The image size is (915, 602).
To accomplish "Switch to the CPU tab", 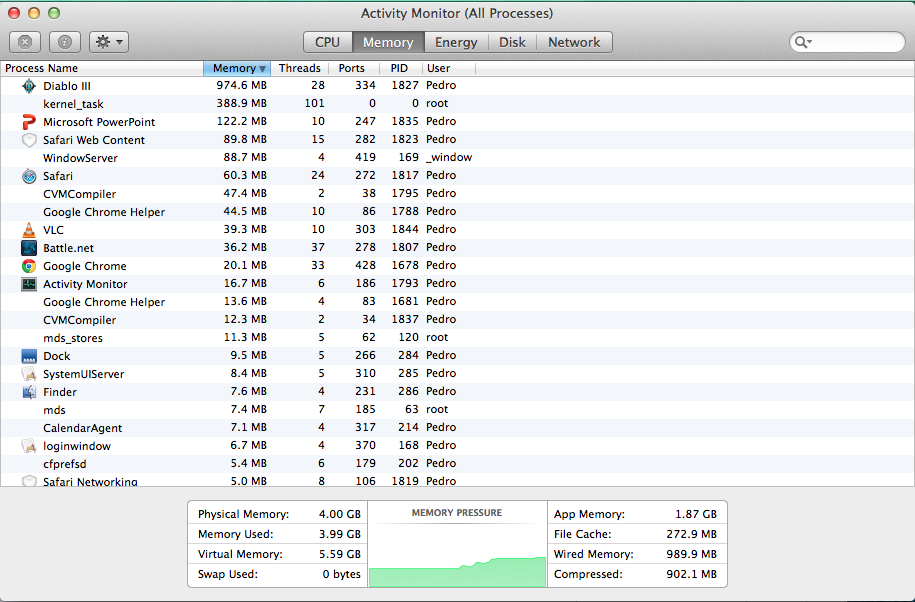I will (x=327, y=42).
